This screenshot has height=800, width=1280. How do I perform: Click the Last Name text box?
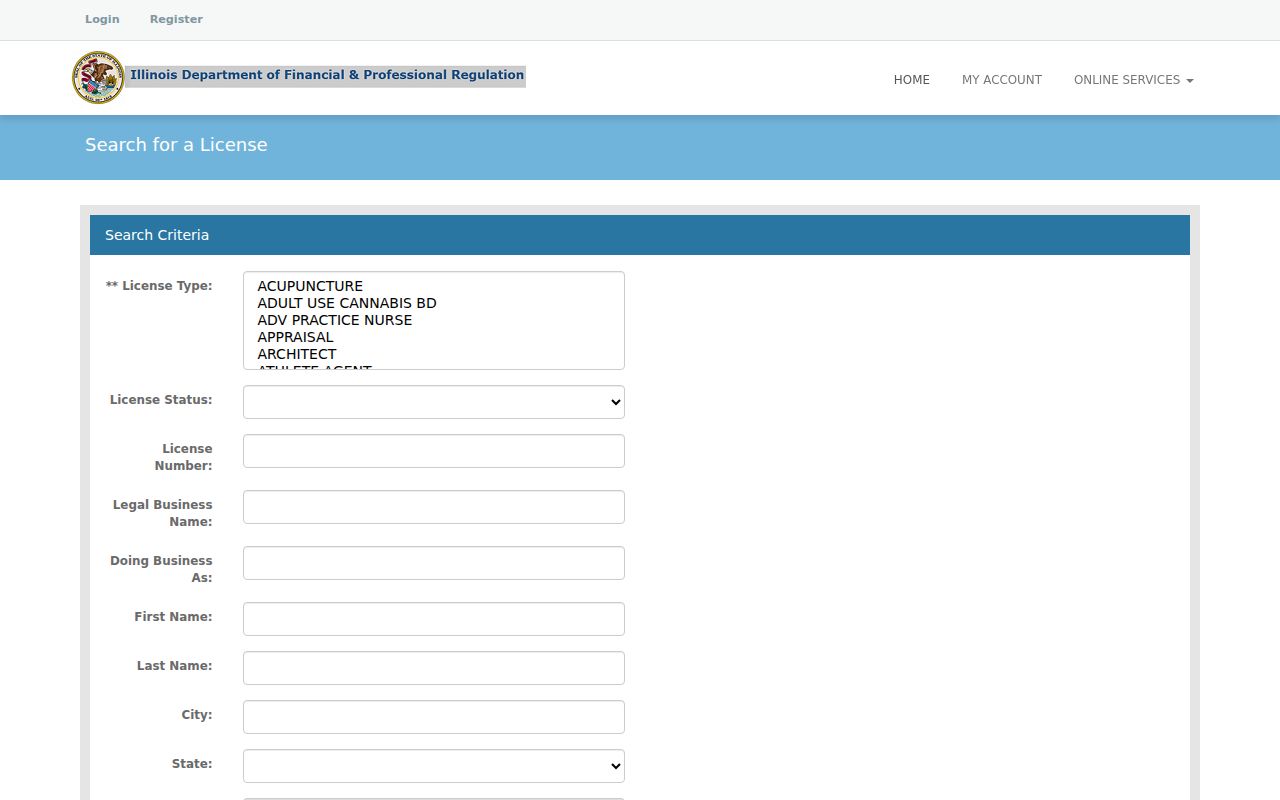(434, 668)
